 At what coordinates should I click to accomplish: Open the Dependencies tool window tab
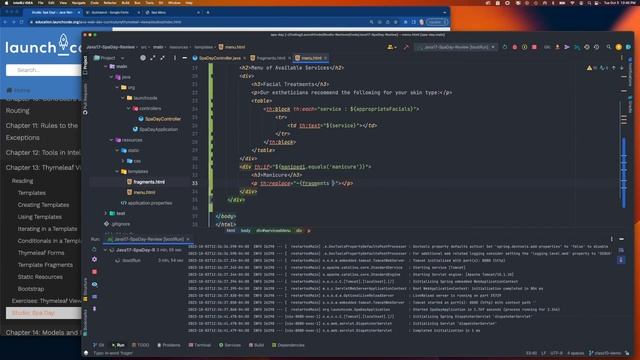[288, 345]
